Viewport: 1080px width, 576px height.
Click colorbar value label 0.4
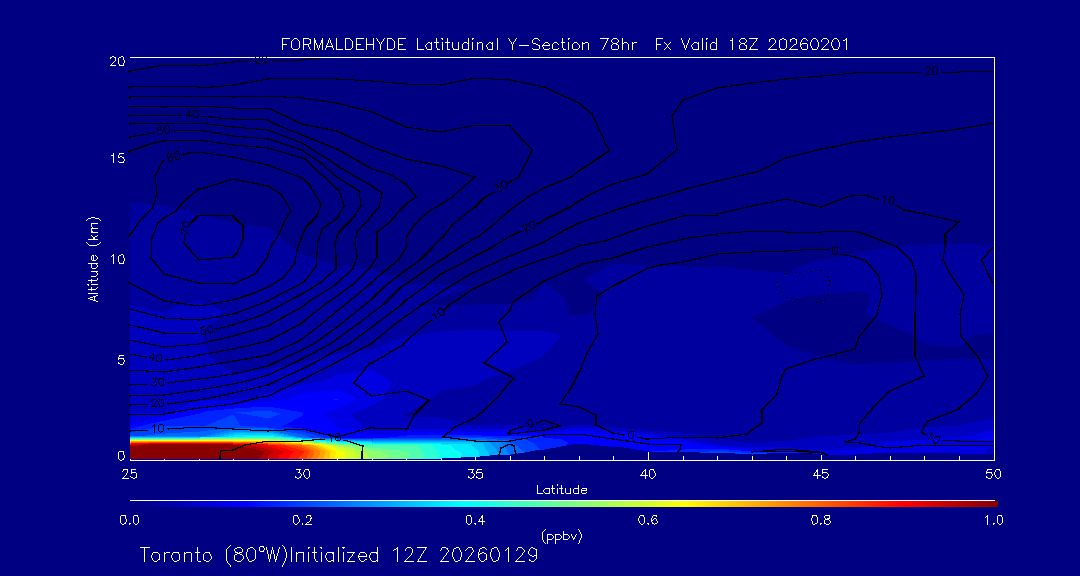click(x=475, y=520)
